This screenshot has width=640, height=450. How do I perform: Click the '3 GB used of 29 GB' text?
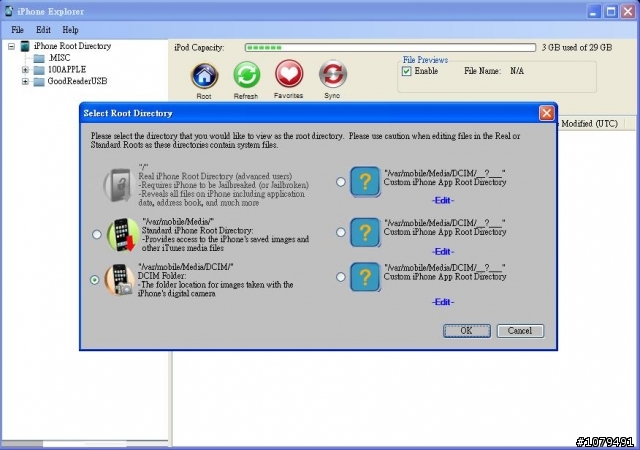(x=577, y=48)
